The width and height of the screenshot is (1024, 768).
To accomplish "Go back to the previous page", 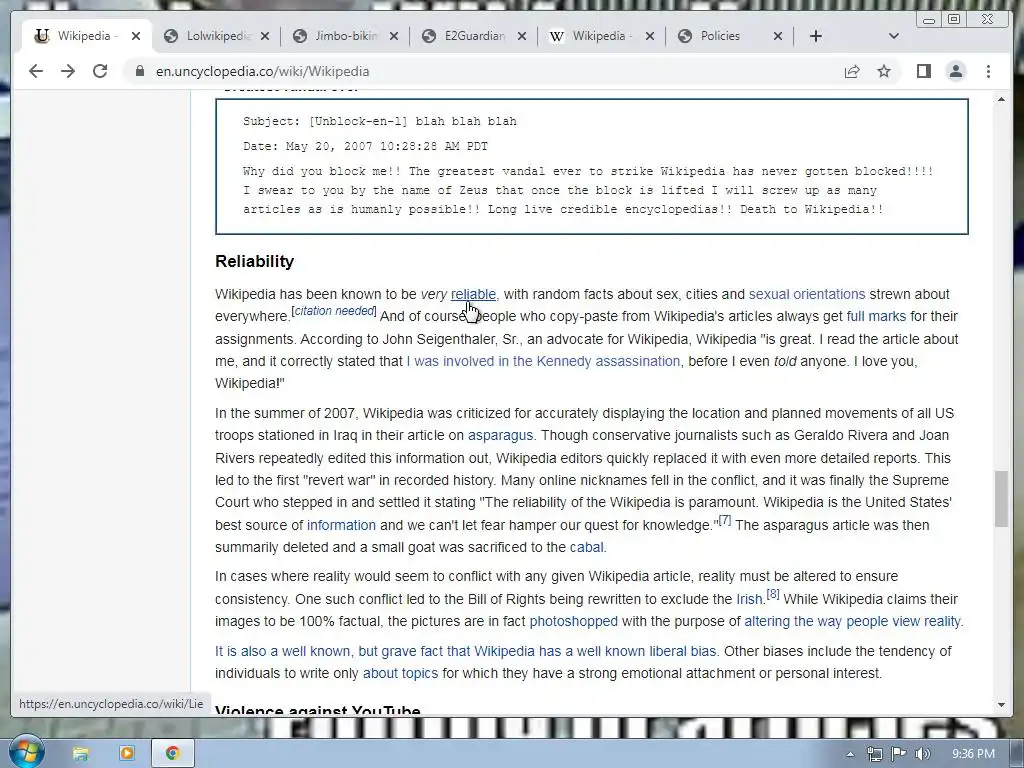I will point(36,71).
